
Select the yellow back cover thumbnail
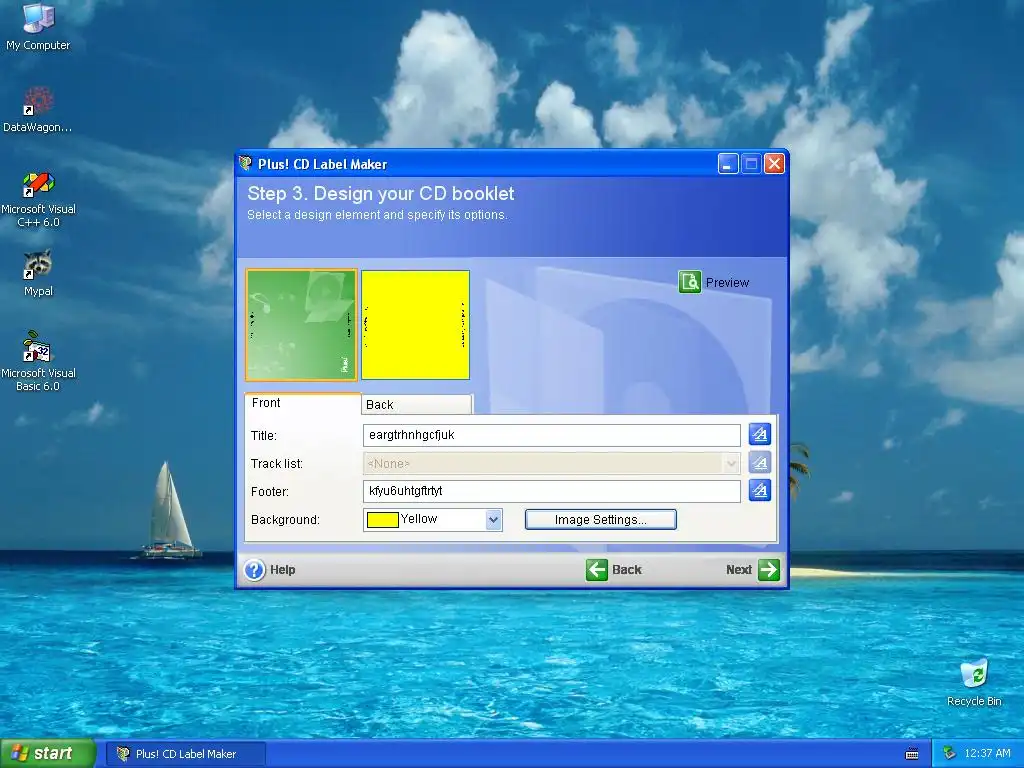[x=415, y=325]
